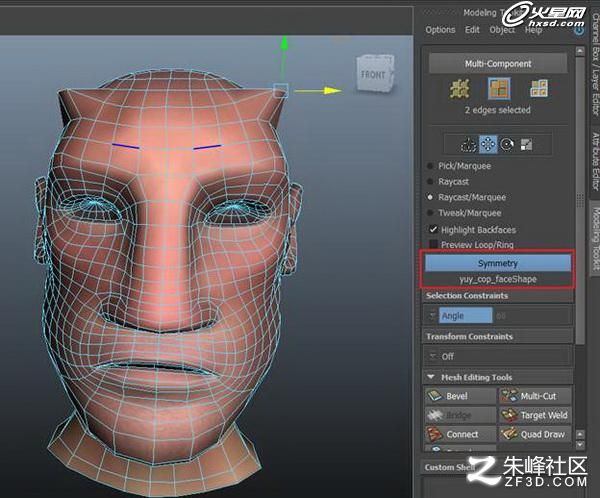
Task: Click the Quad Draw tool
Action: point(535,434)
